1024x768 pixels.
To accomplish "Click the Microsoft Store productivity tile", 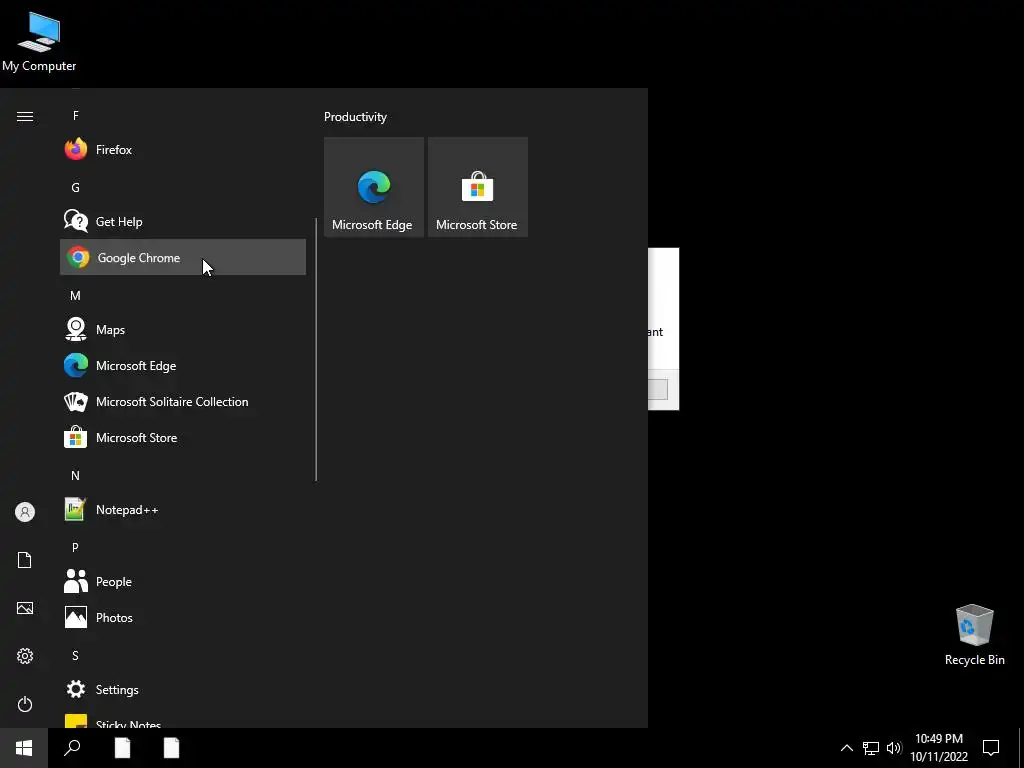I will 477,187.
